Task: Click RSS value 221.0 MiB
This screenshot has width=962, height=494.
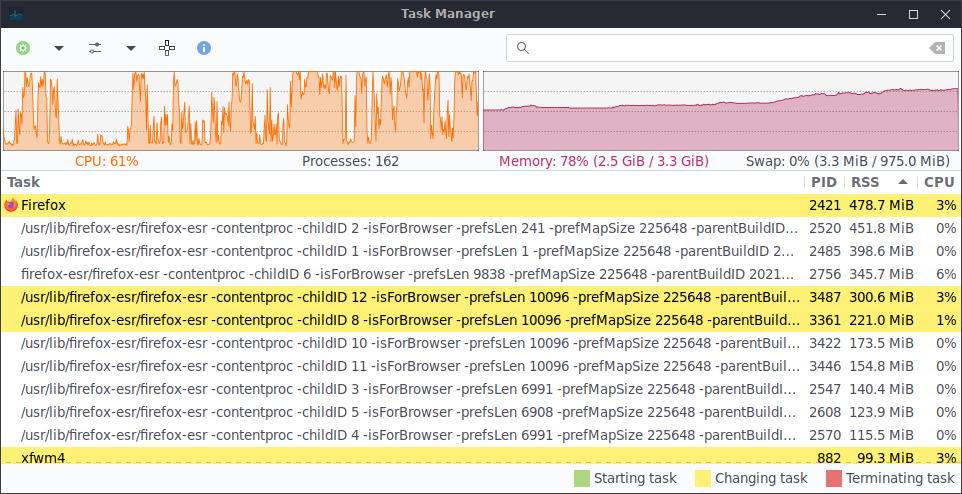Action: point(882,320)
